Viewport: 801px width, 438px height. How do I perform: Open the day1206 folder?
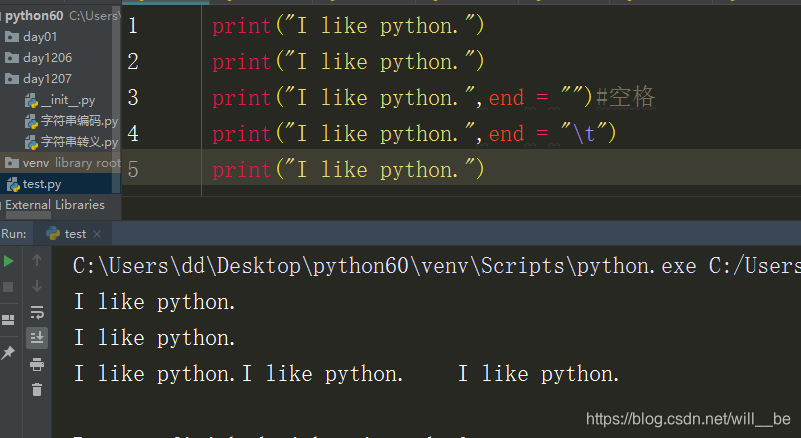[x=48, y=58]
